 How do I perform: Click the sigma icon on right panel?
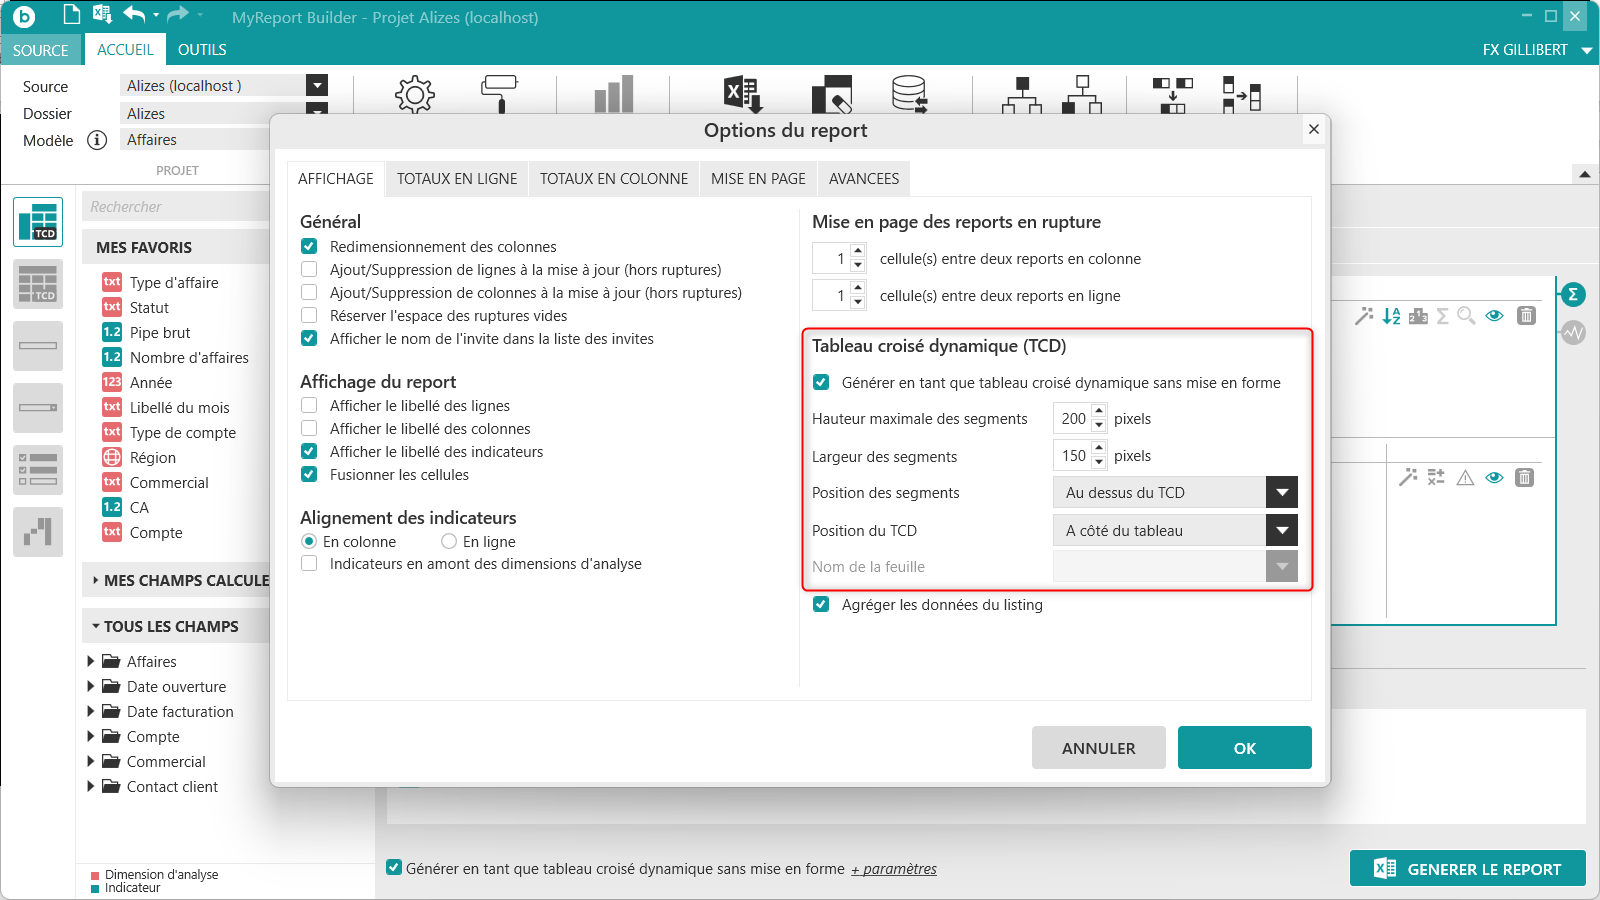(x=1573, y=294)
